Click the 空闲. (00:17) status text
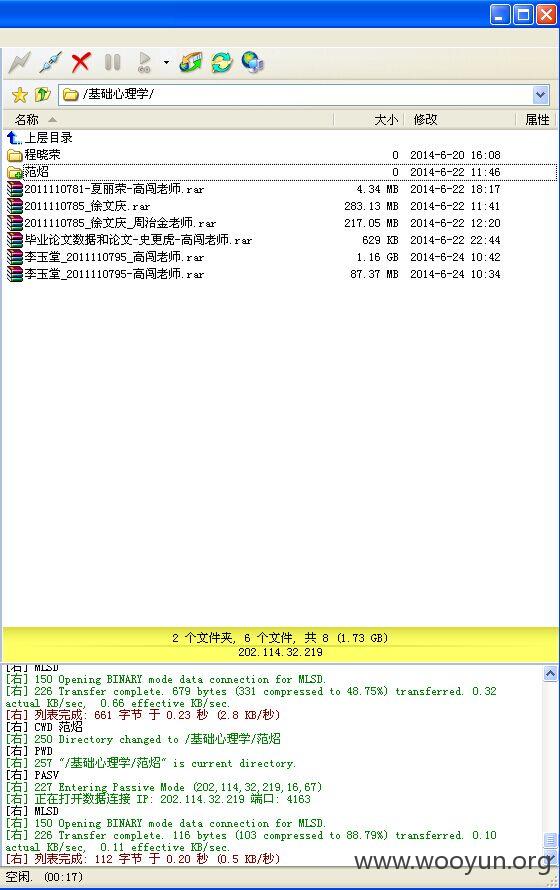 click(44, 877)
